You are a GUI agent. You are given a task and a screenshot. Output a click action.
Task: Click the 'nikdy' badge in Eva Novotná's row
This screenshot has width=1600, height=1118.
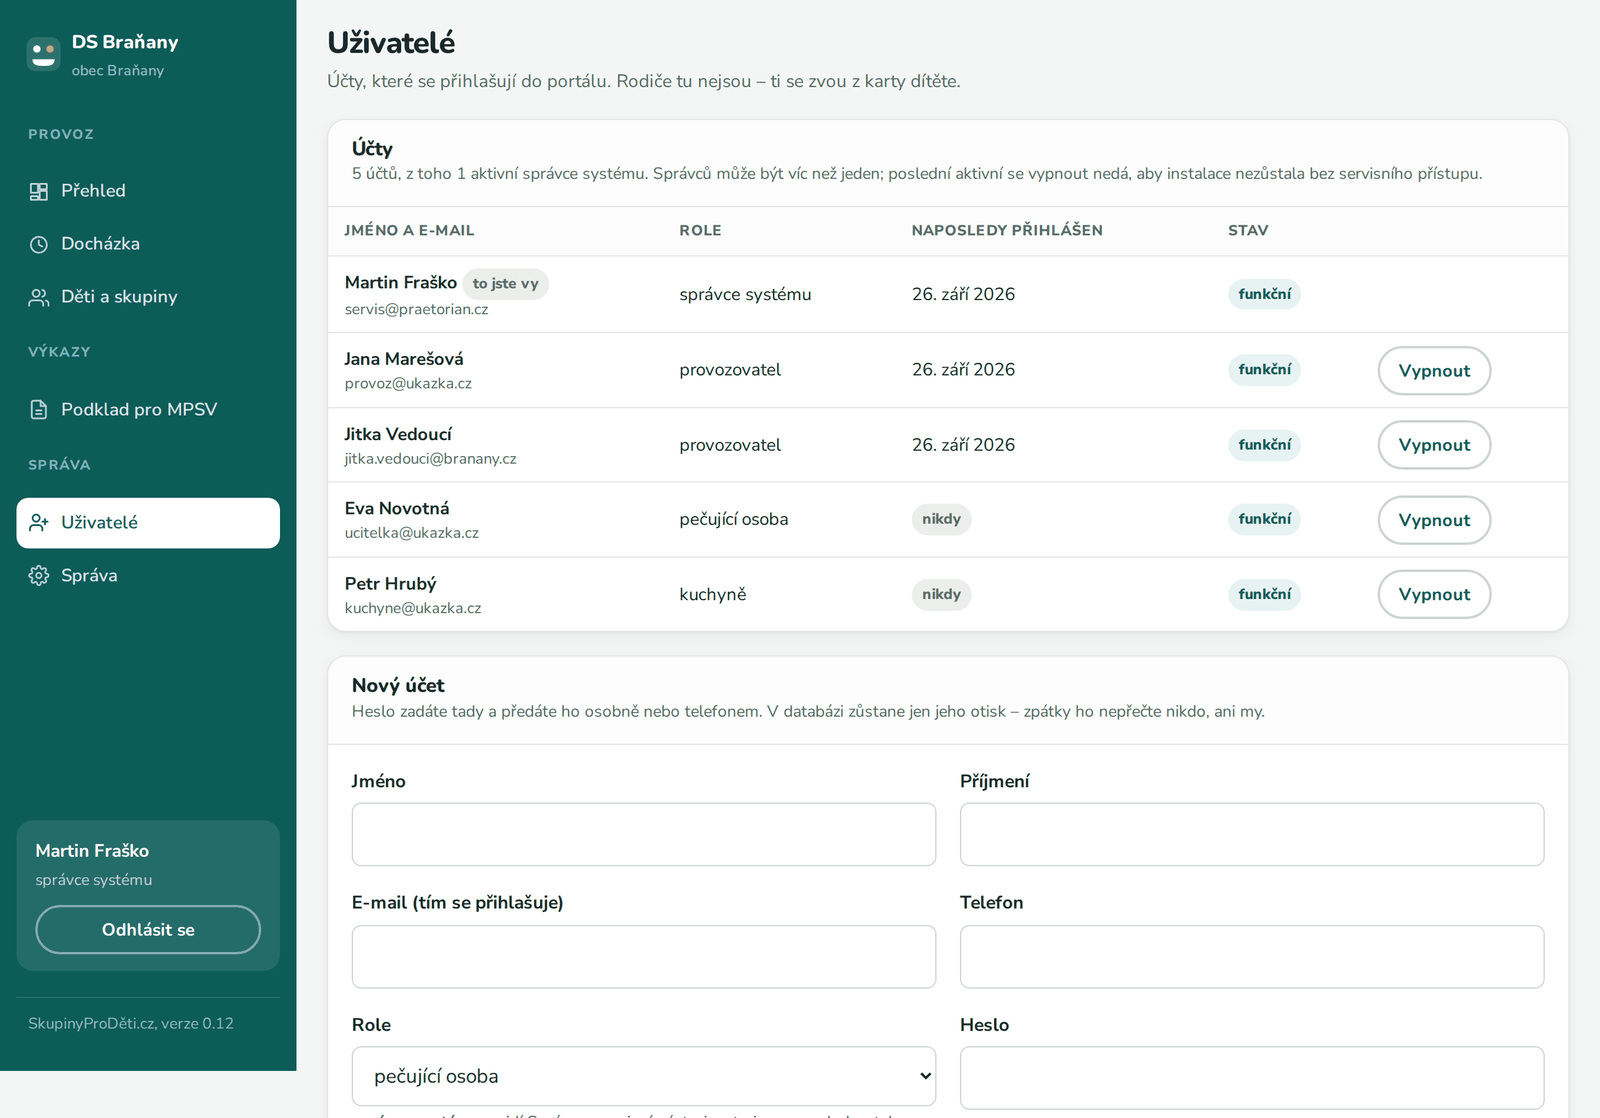click(x=941, y=519)
